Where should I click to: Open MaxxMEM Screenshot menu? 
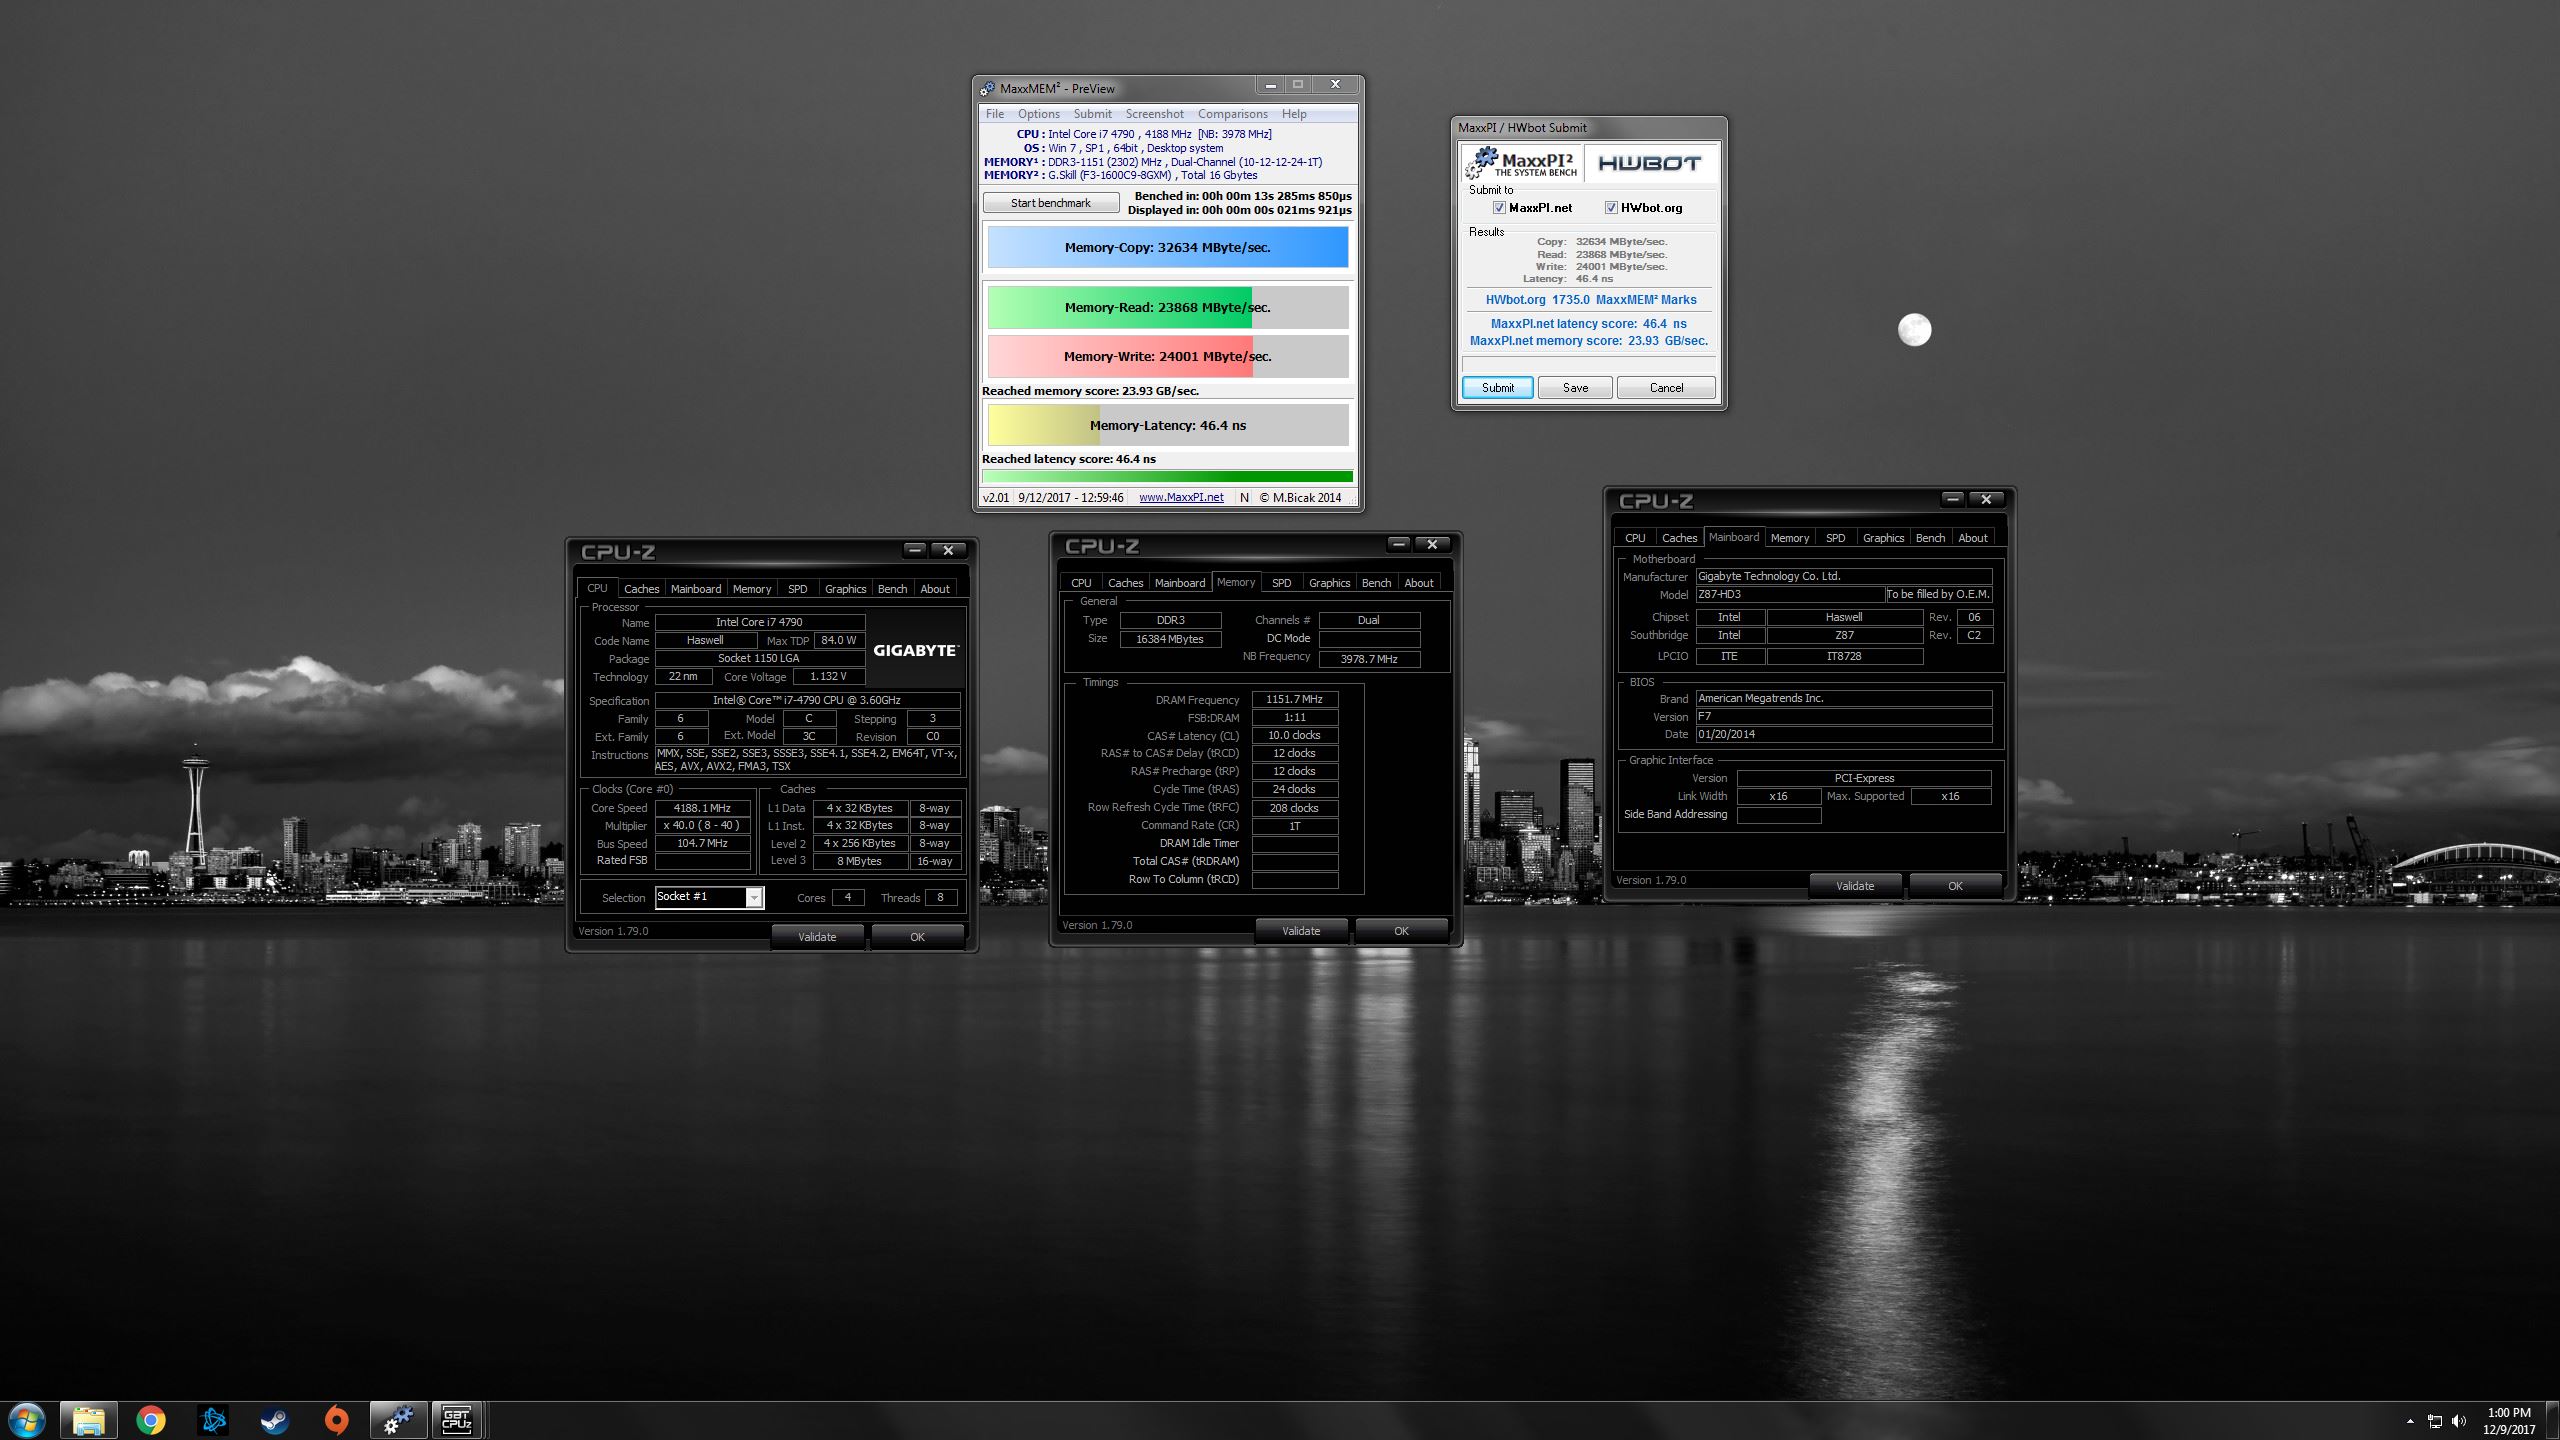point(1154,114)
